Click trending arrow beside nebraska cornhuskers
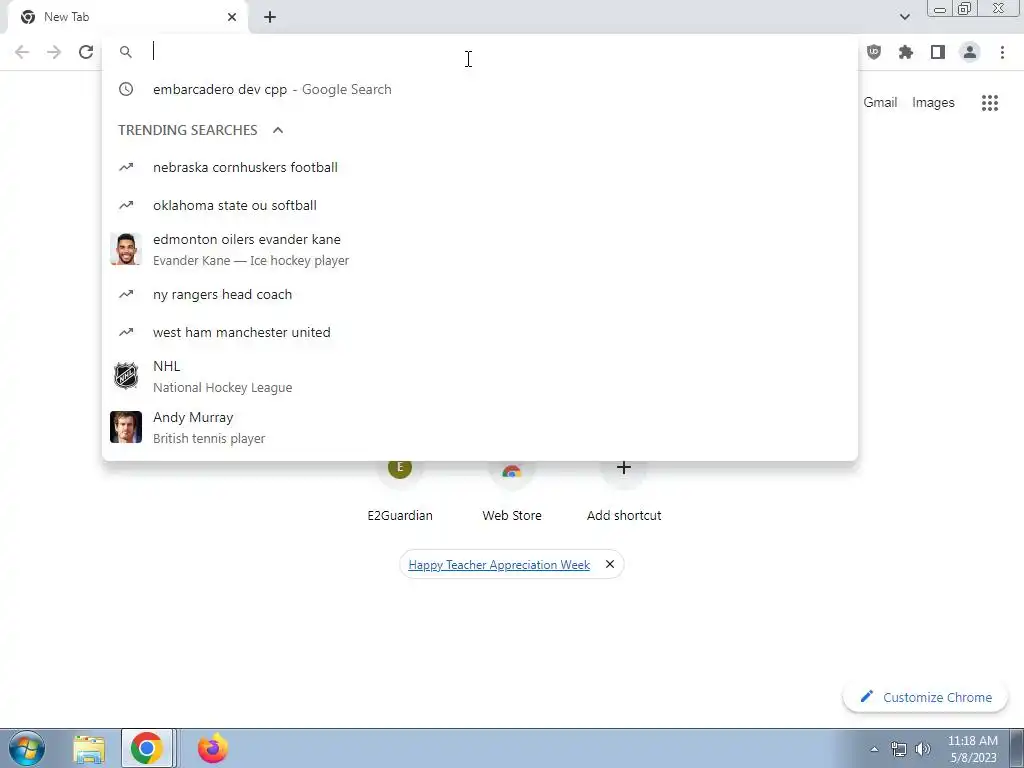 point(126,167)
